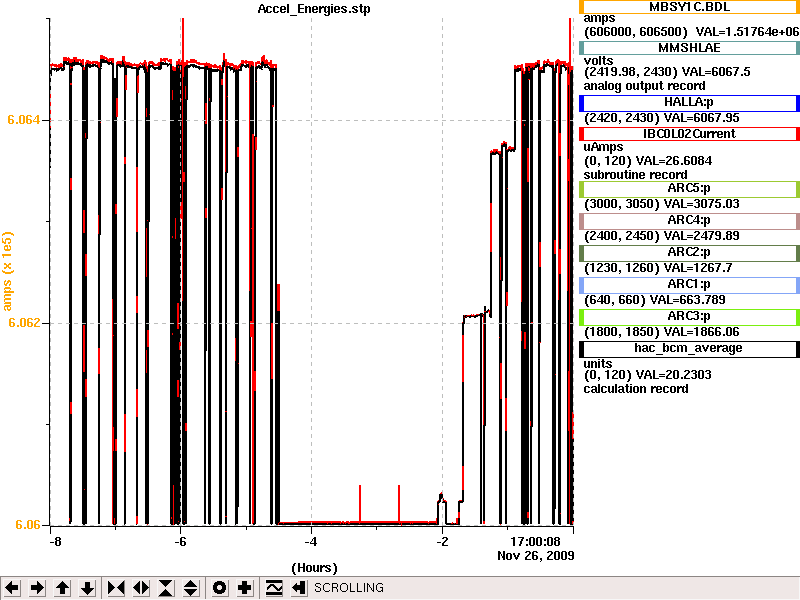Select the IBC0L02Current curve legend
The image size is (800, 600).
pyautogui.click(x=689, y=134)
